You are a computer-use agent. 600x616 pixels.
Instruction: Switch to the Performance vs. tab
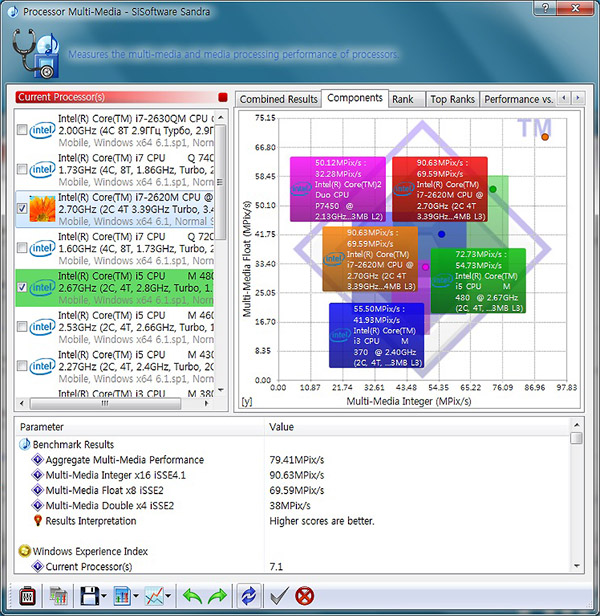coord(518,99)
